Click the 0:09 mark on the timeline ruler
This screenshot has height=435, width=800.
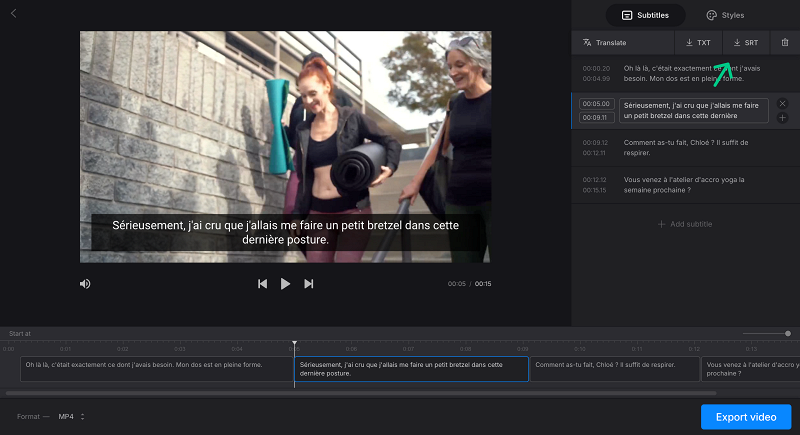[x=522, y=349]
